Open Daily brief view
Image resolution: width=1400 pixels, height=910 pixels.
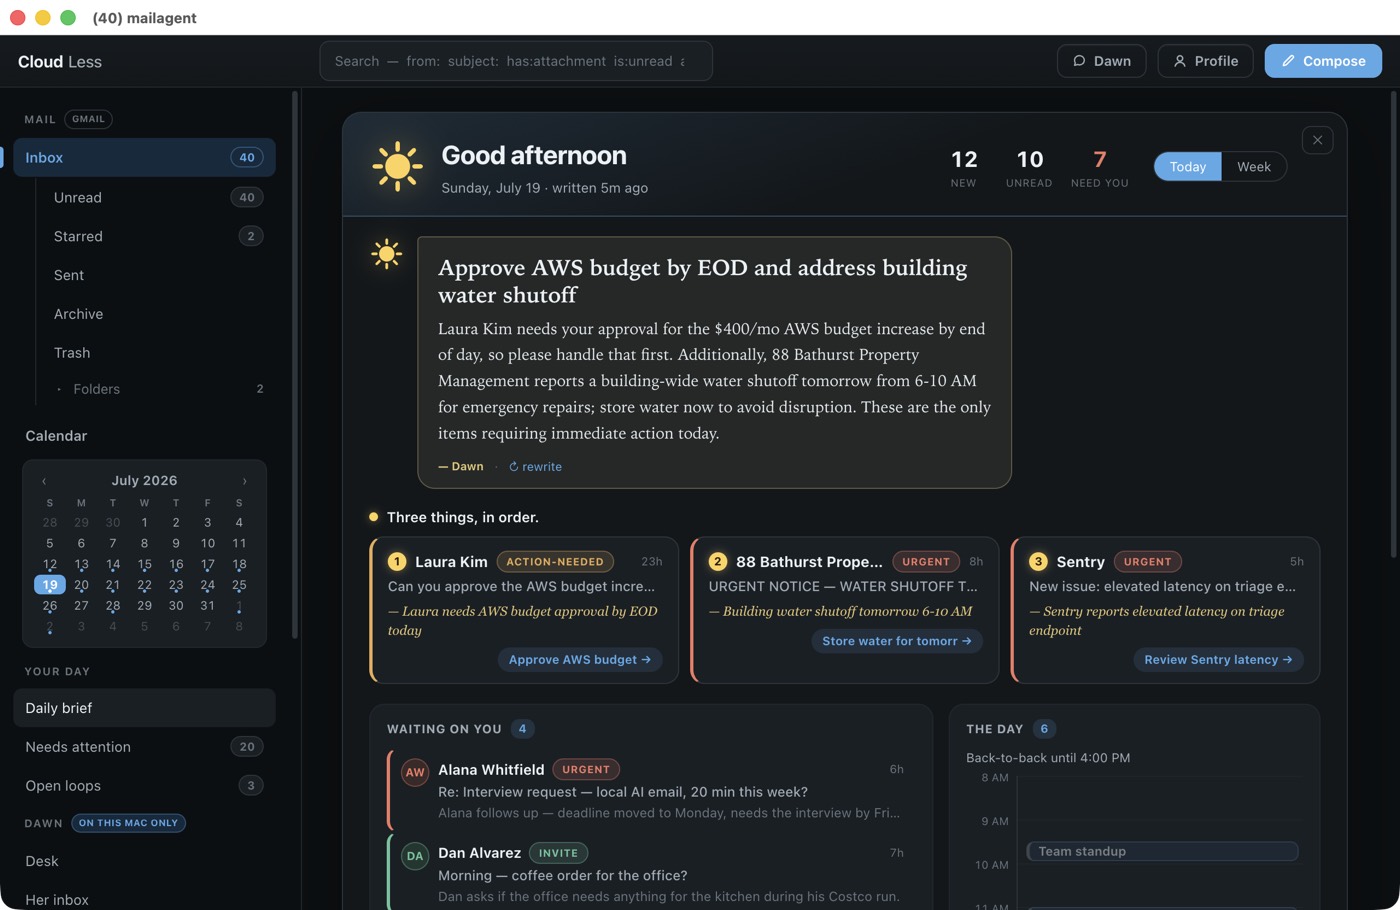(144, 708)
